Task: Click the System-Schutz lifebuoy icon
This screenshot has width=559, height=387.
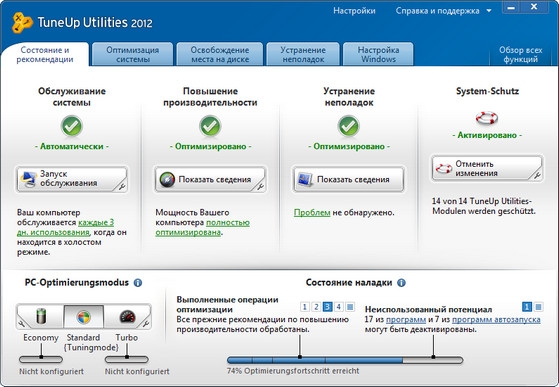Action: click(487, 118)
